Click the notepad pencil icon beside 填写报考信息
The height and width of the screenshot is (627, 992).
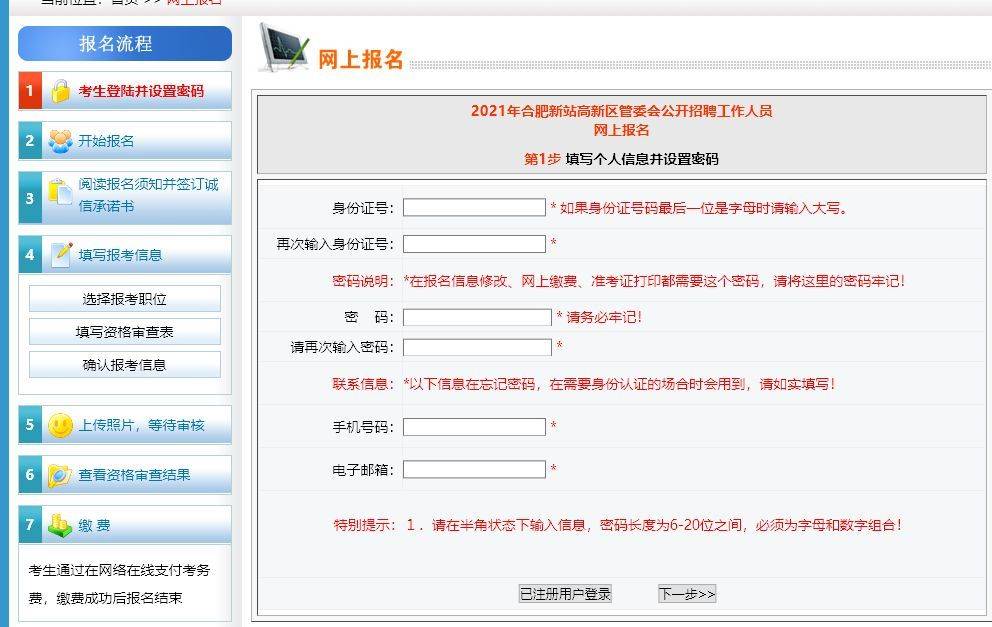[x=62, y=254]
